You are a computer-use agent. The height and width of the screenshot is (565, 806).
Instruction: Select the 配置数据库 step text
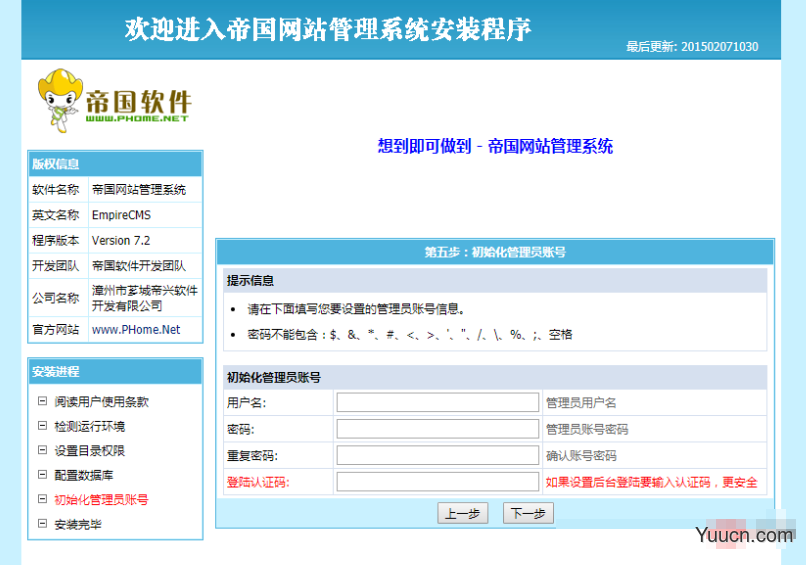point(84,475)
